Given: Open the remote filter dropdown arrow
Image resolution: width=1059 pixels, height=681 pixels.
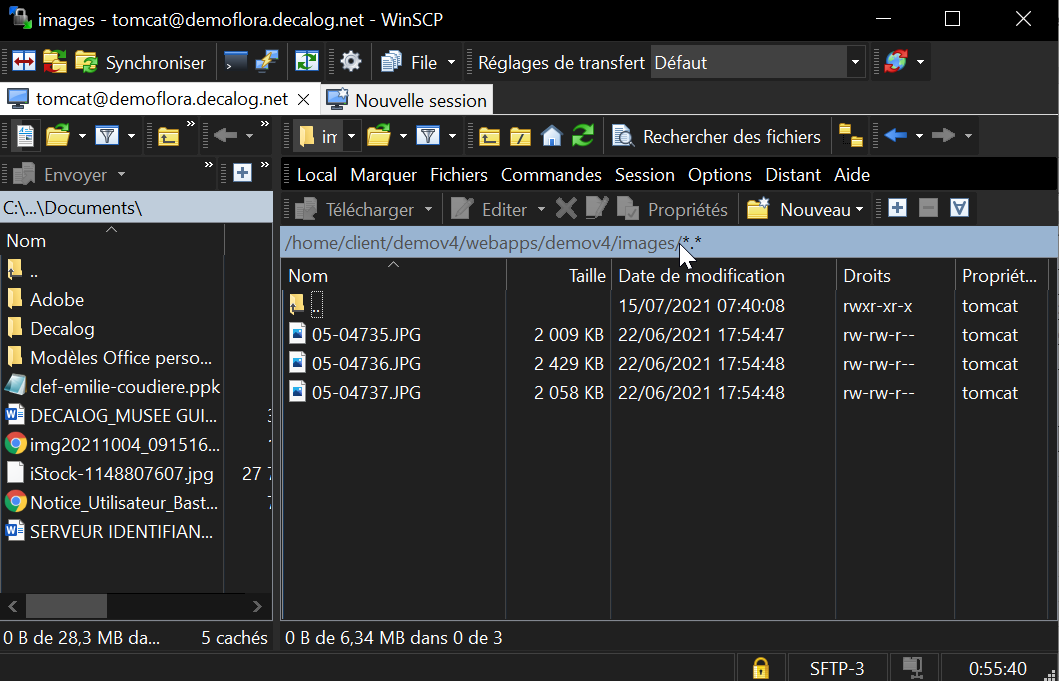Looking at the screenshot, I should tap(452, 136).
